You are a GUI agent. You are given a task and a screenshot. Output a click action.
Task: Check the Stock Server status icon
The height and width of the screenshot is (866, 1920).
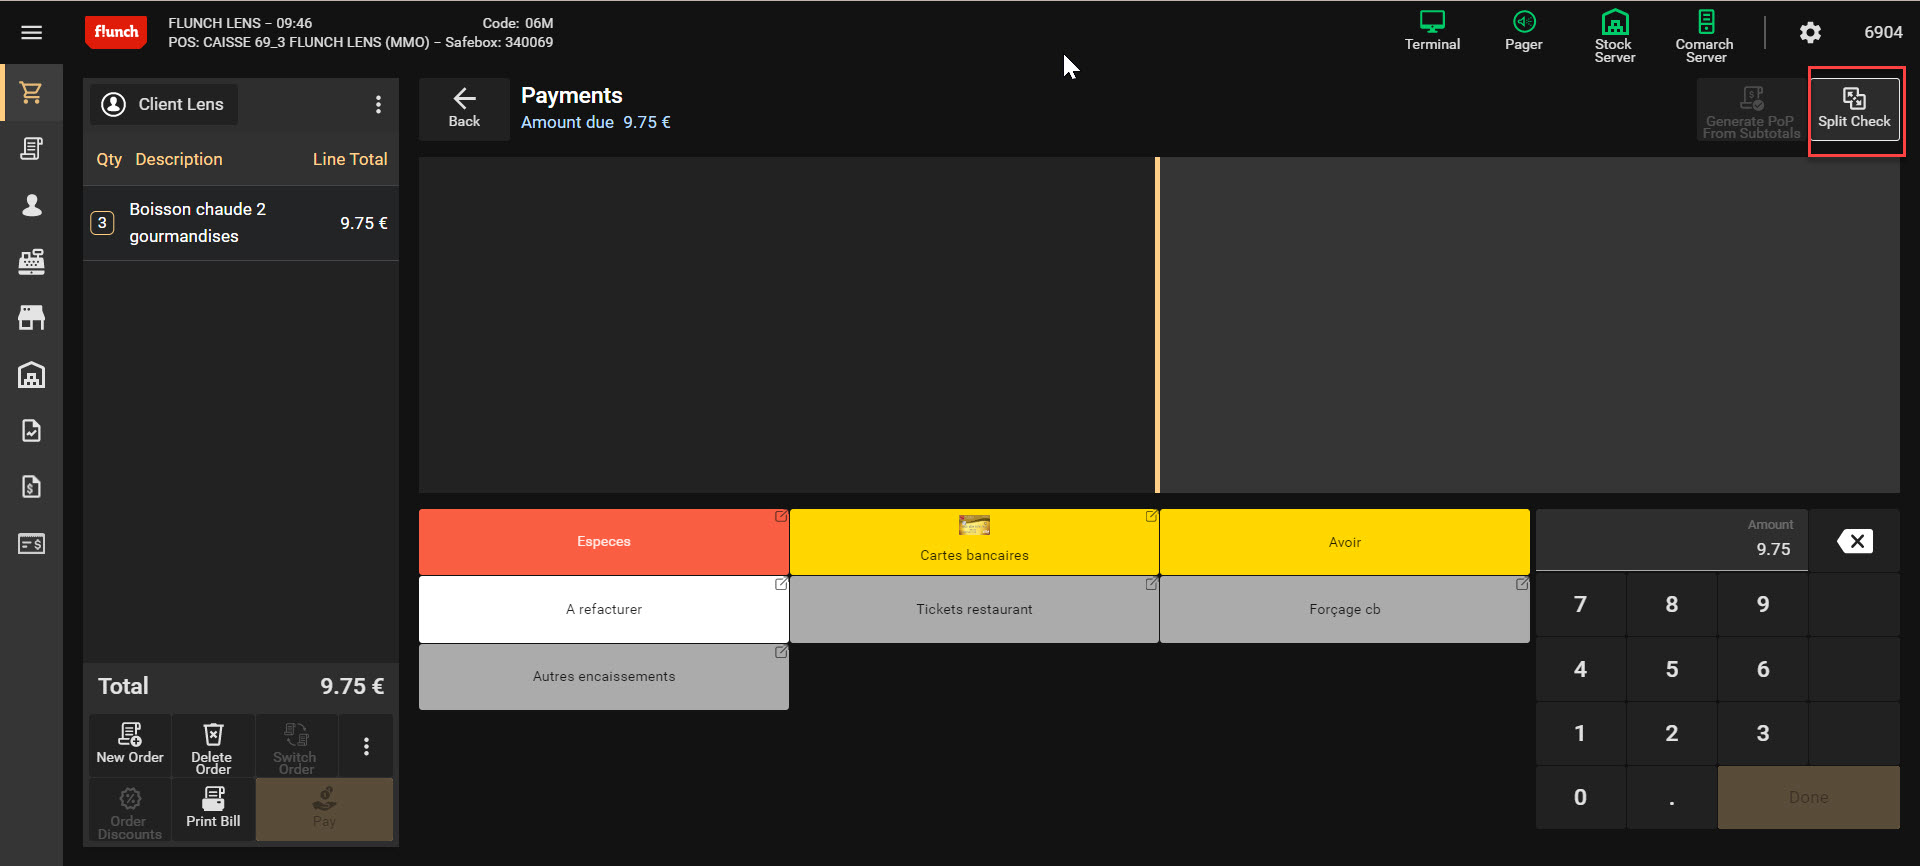click(1615, 37)
